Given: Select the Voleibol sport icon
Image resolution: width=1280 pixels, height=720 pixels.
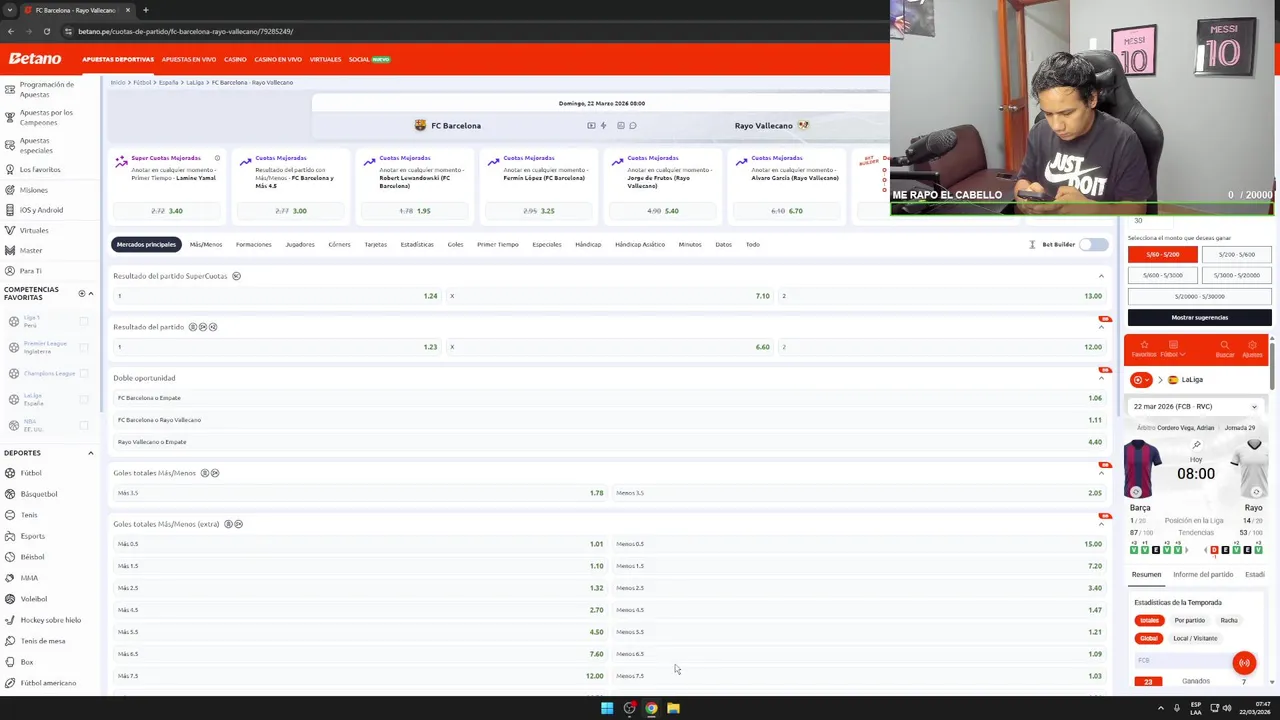Looking at the screenshot, I should coord(10,599).
